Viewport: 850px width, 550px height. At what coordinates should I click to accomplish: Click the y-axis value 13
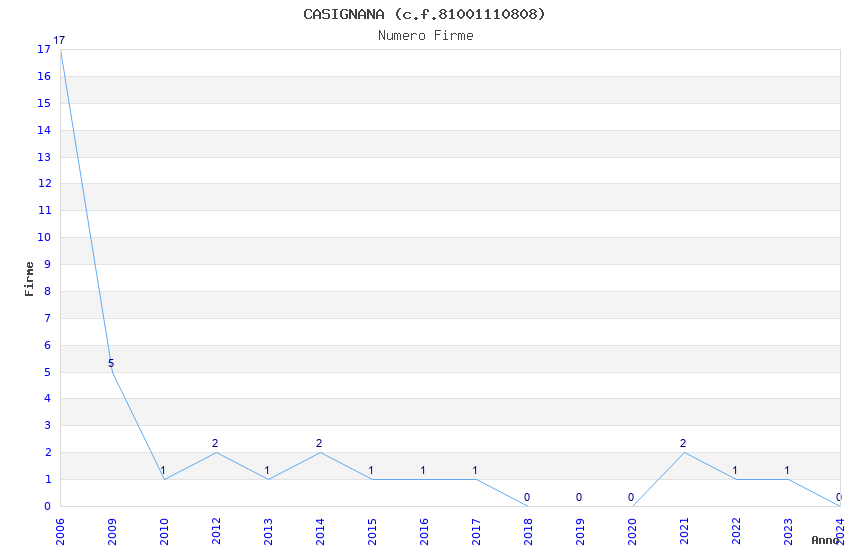tap(44, 157)
